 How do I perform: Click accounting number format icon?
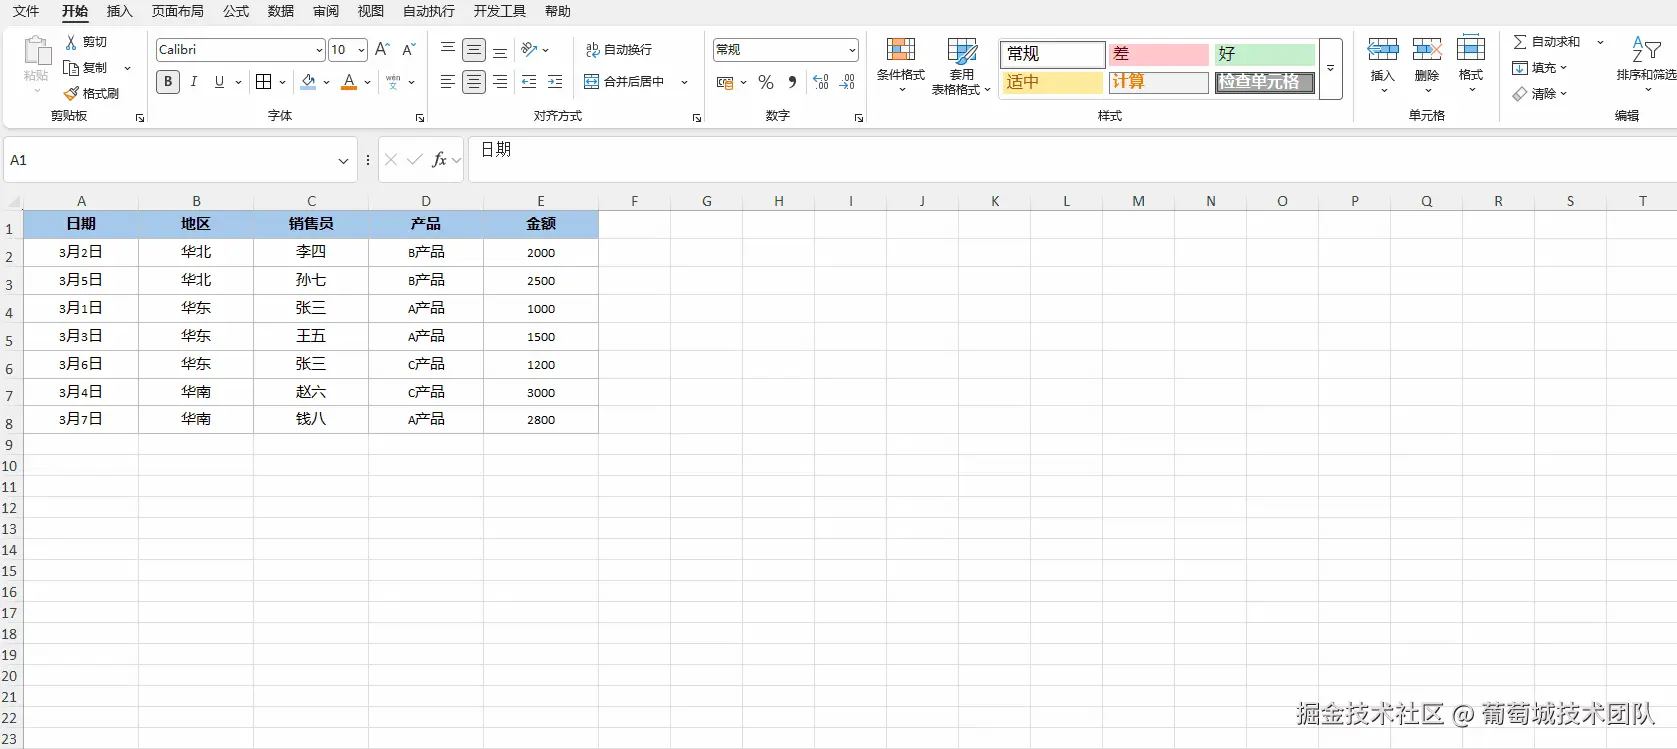pyautogui.click(x=725, y=83)
